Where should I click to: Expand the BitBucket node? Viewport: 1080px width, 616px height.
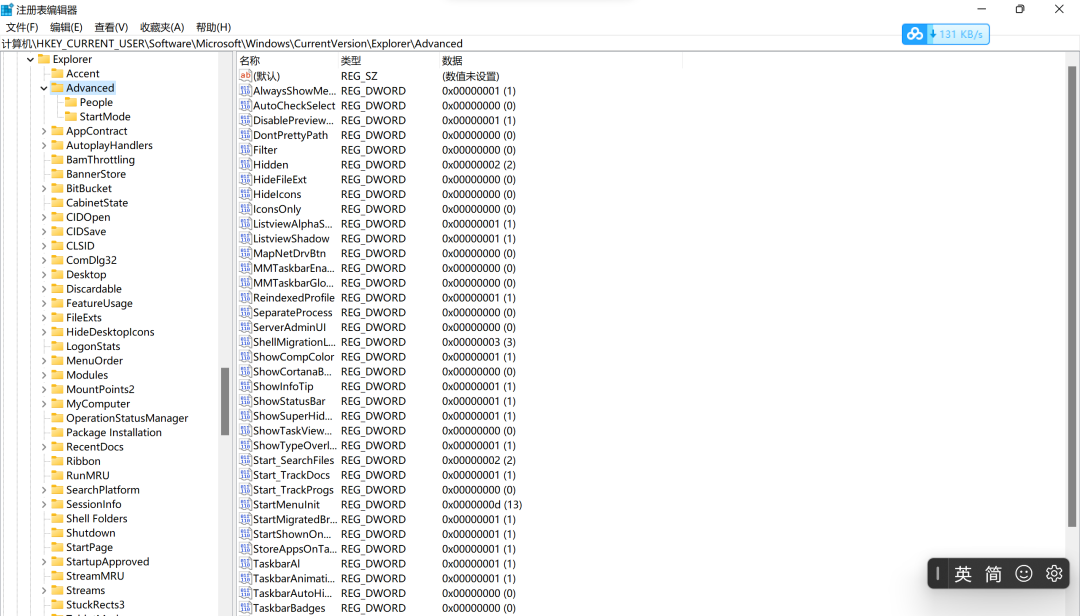click(x=44, y=188)
